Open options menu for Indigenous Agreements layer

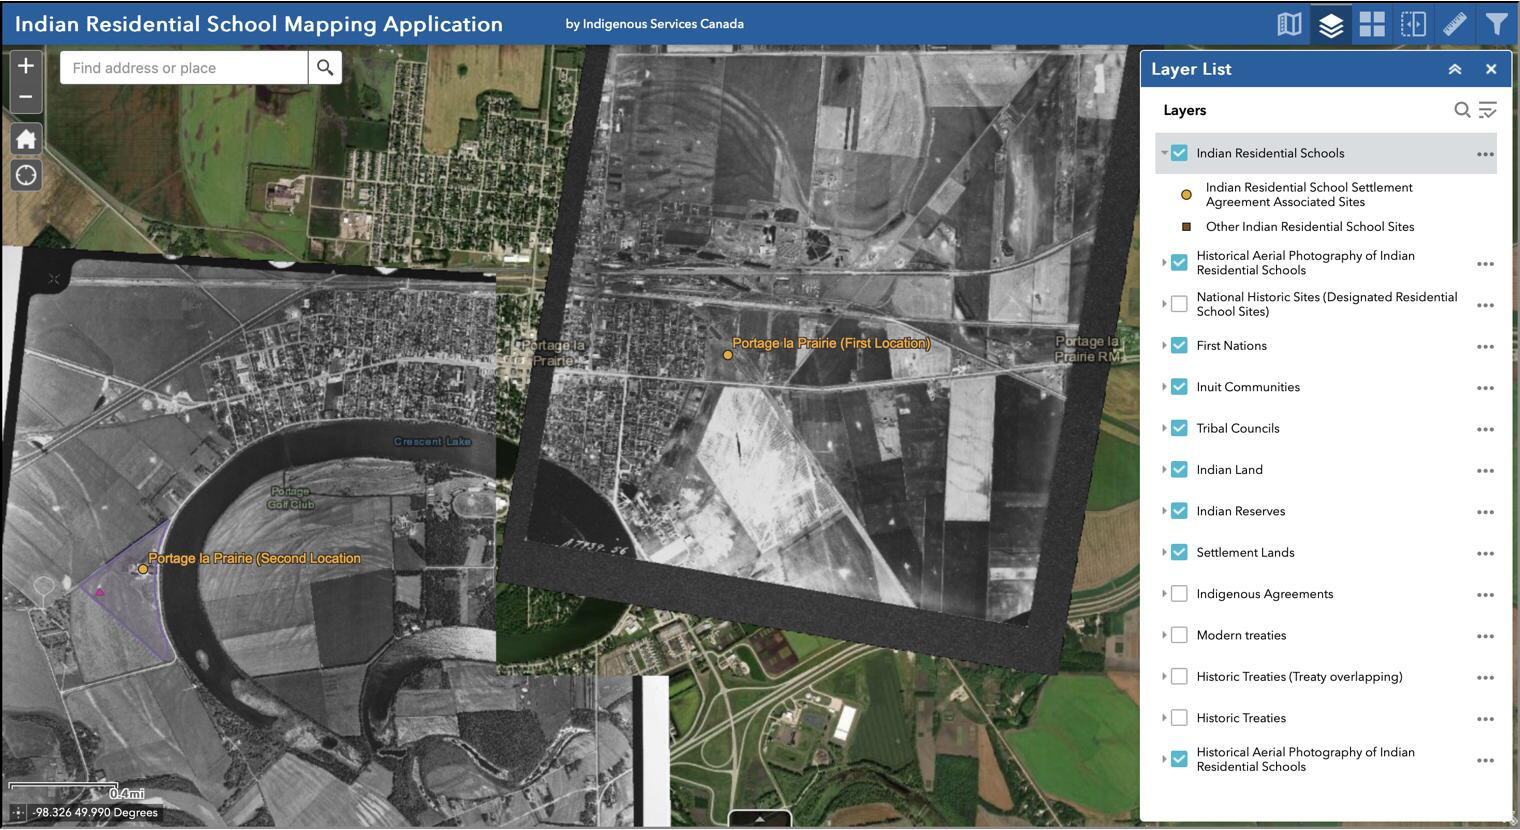tap(1485, 595)
